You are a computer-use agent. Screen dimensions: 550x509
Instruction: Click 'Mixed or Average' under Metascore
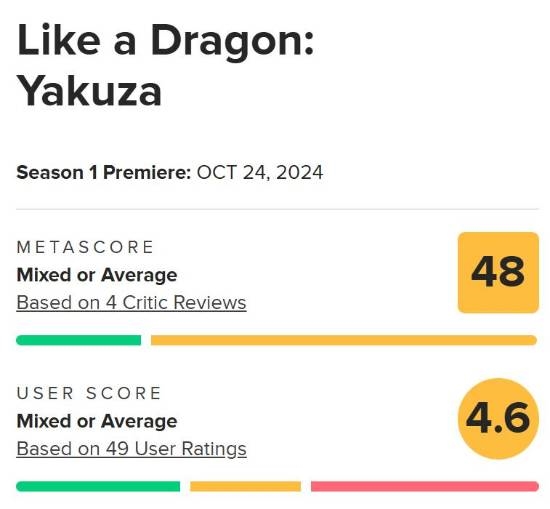click(97, 275)
